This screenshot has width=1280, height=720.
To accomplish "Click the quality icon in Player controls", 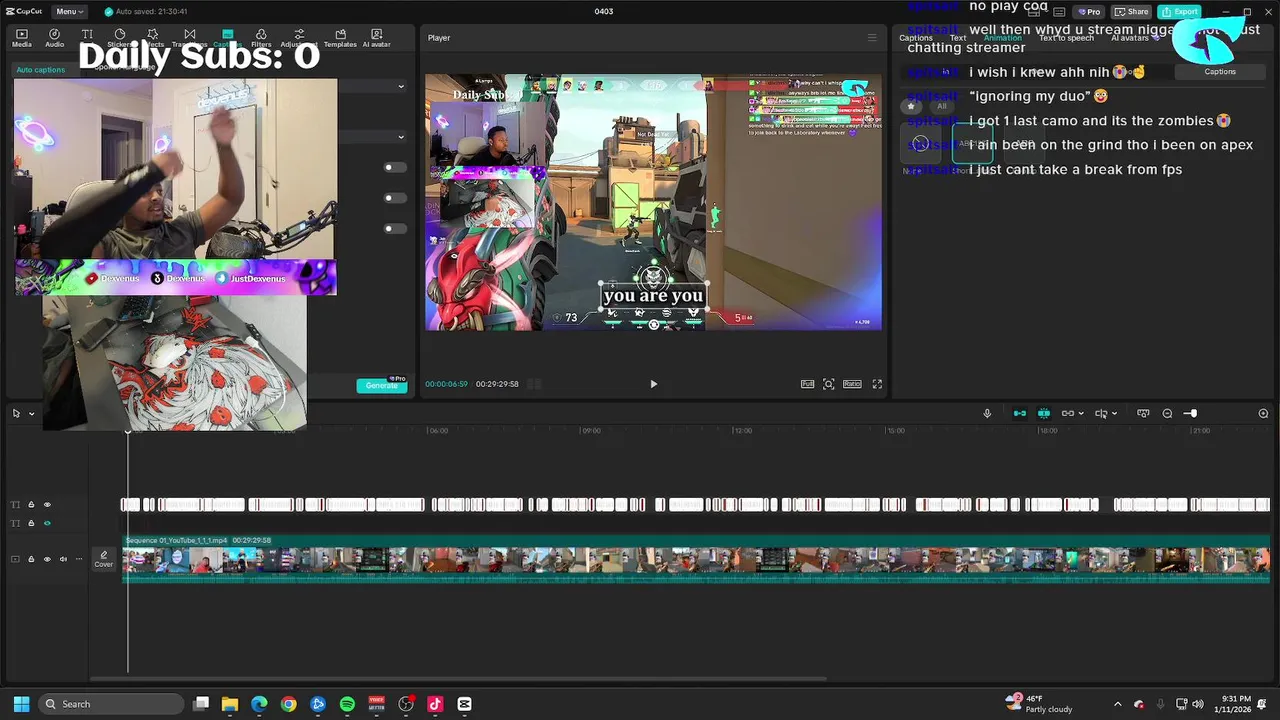I will click(807, 384).
